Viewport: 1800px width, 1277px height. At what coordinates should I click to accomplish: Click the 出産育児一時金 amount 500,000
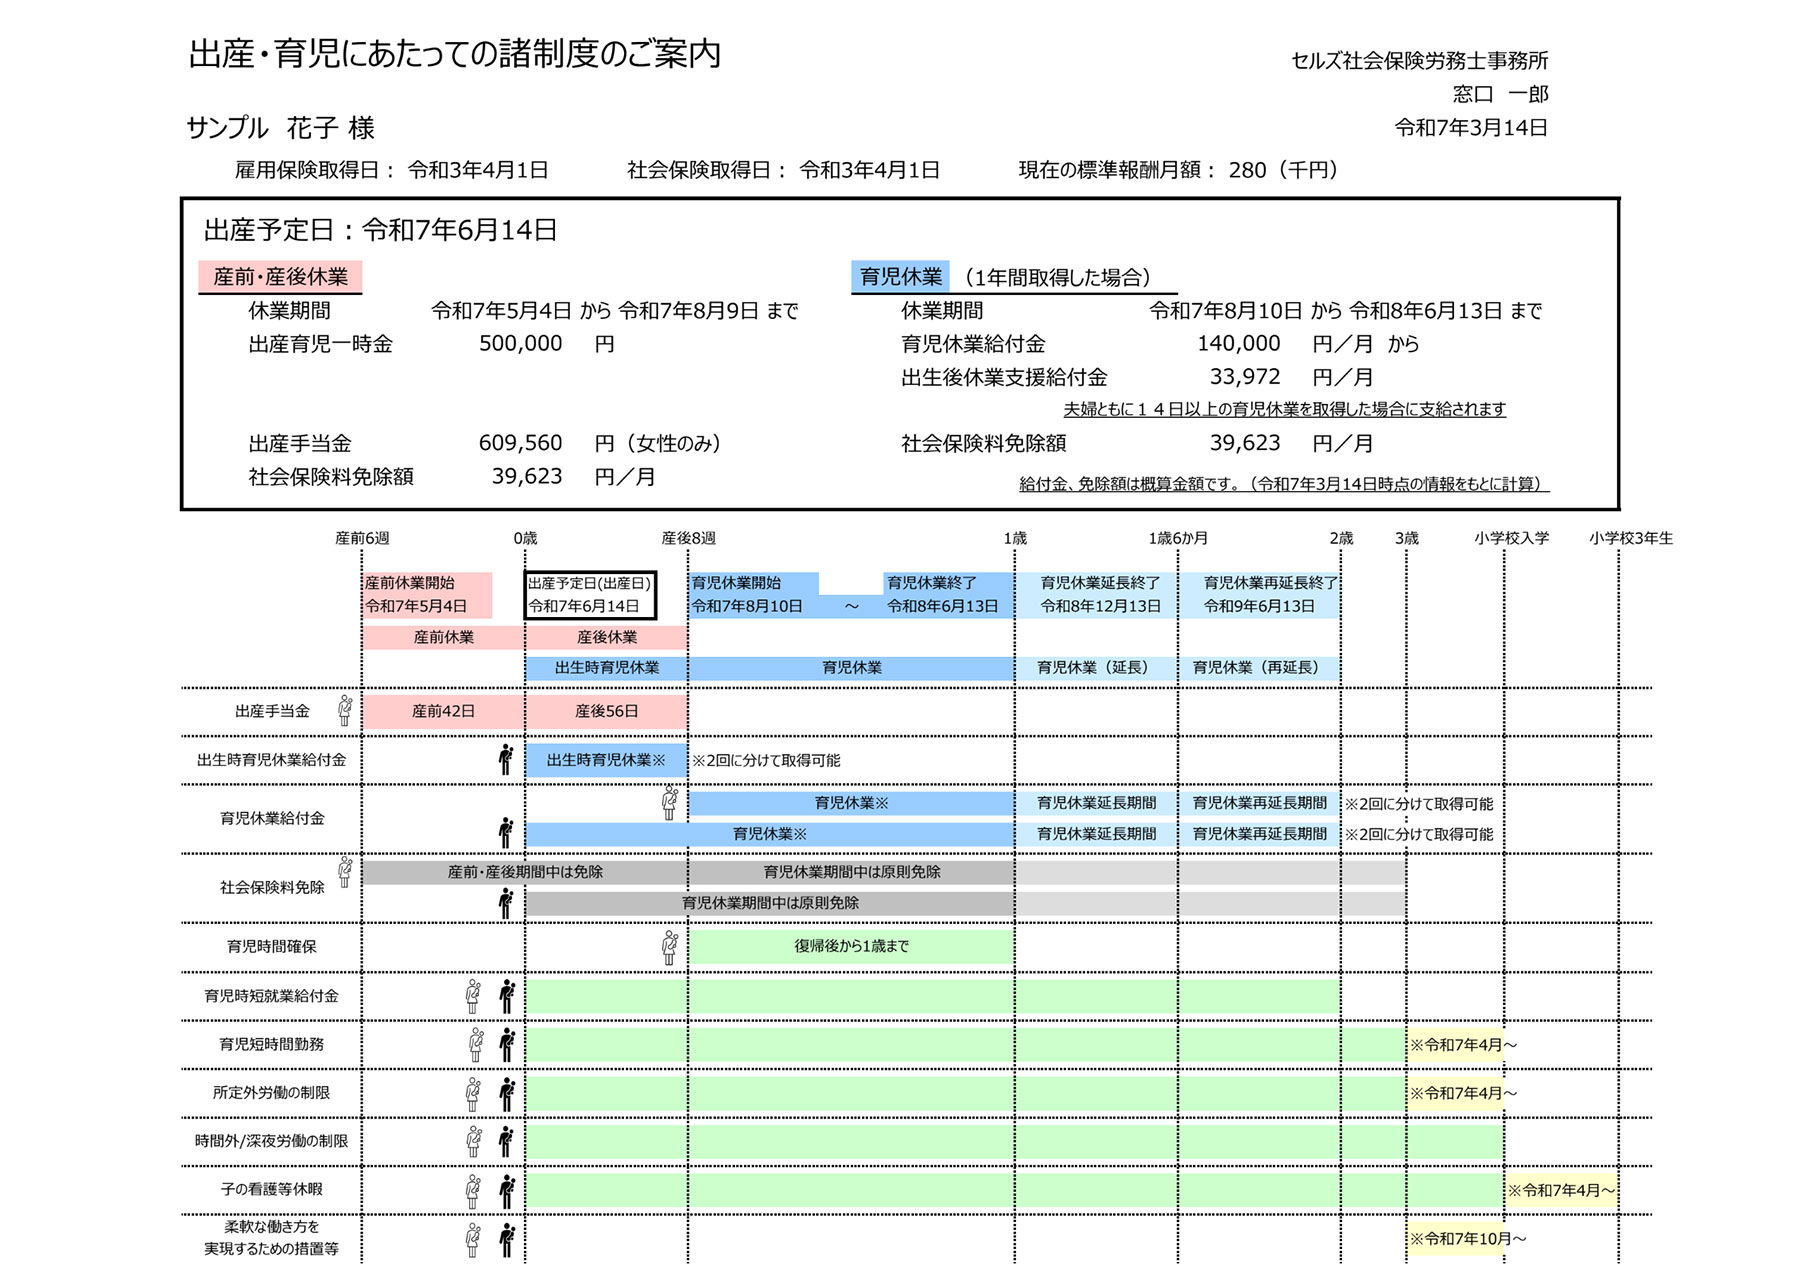[520, 344]
